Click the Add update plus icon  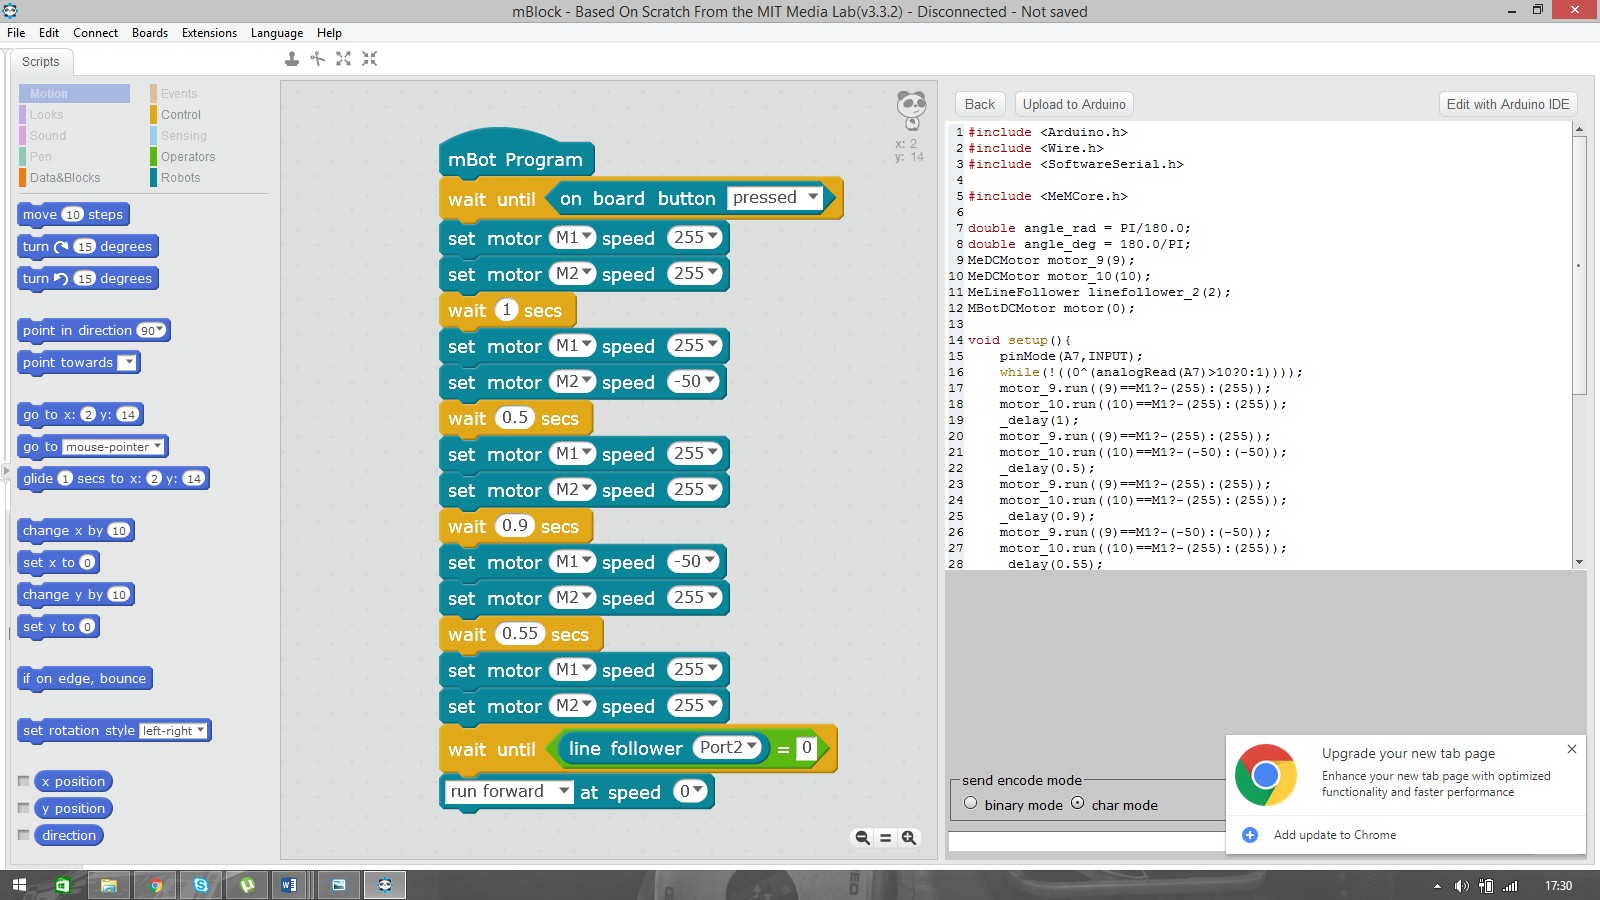click(x=1250, y=835)
